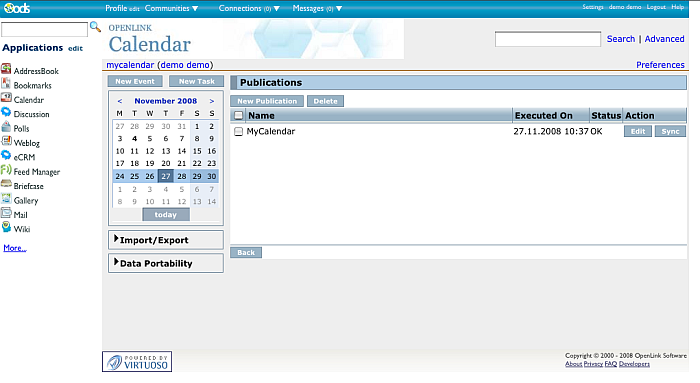The height and width of the screenshot is (383, 700).
Task: Open the Communities dropdown menu
Action: (x=171, y=8)
